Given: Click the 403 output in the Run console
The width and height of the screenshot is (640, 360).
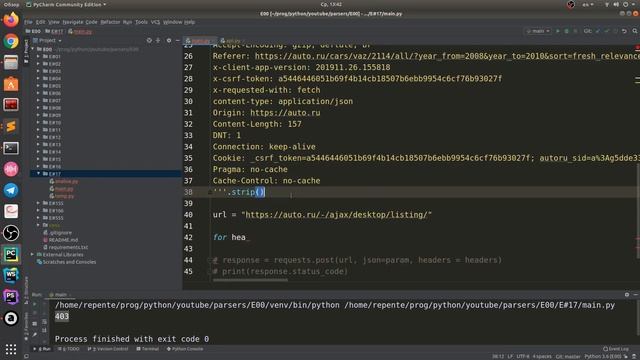Looking at the screenshot, I should [62, 316].
